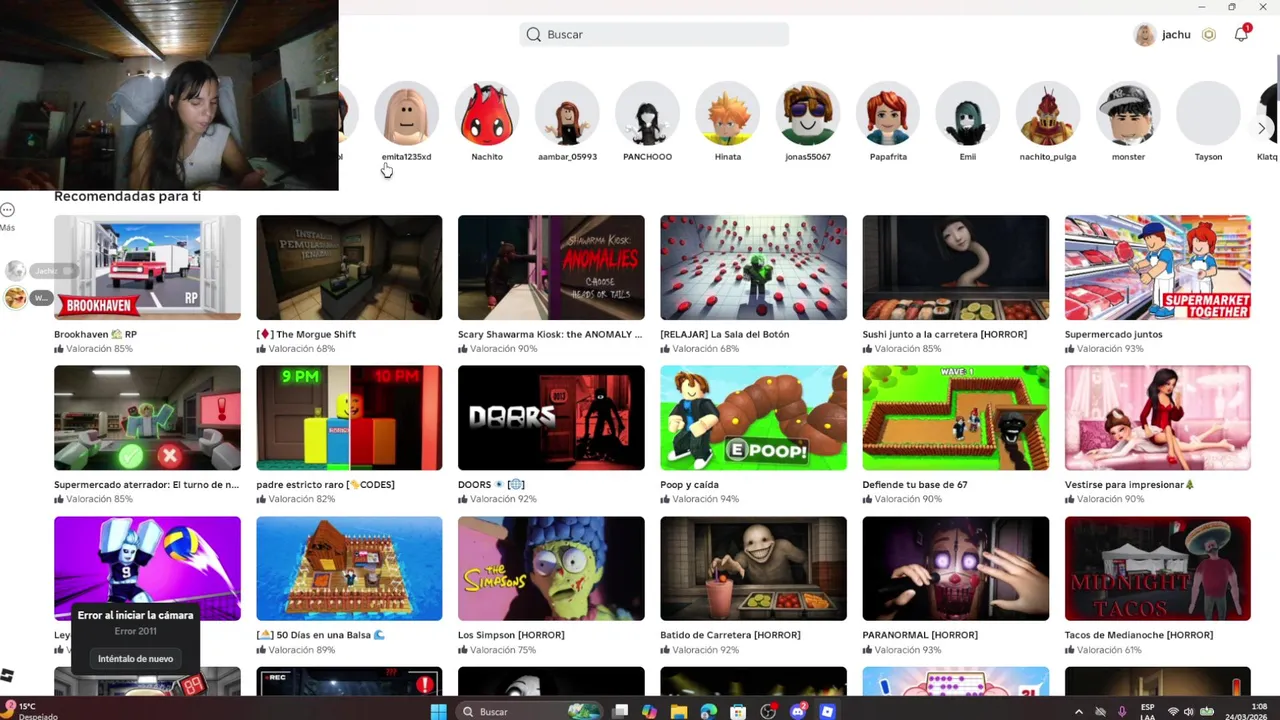Open Tacos de Medianoche thumbnail
Screen dimensions: 1280x720
point(1158,568)
